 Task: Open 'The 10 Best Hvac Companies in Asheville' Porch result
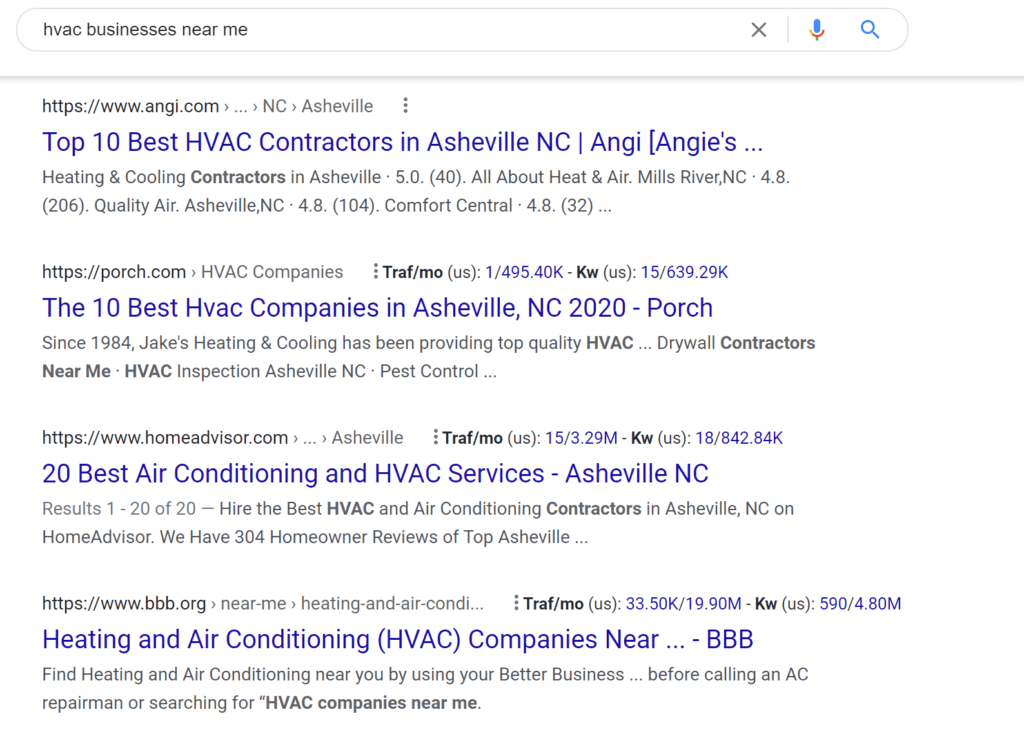click(x=377, y=308)
